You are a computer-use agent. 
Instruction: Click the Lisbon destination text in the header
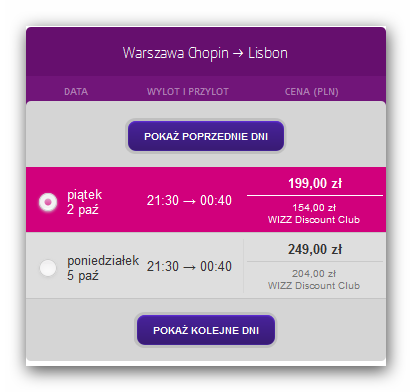[268, 53]
